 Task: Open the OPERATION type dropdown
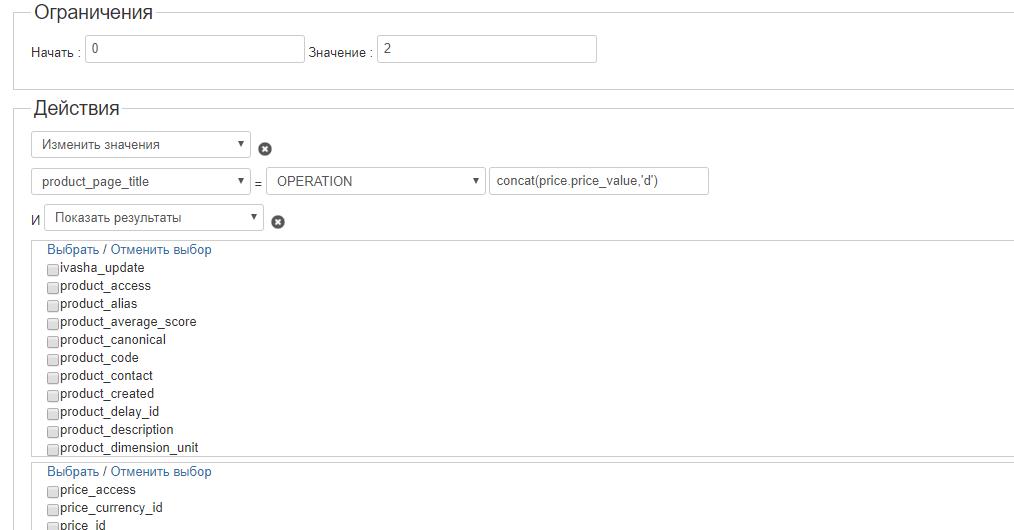click(376, 182)
